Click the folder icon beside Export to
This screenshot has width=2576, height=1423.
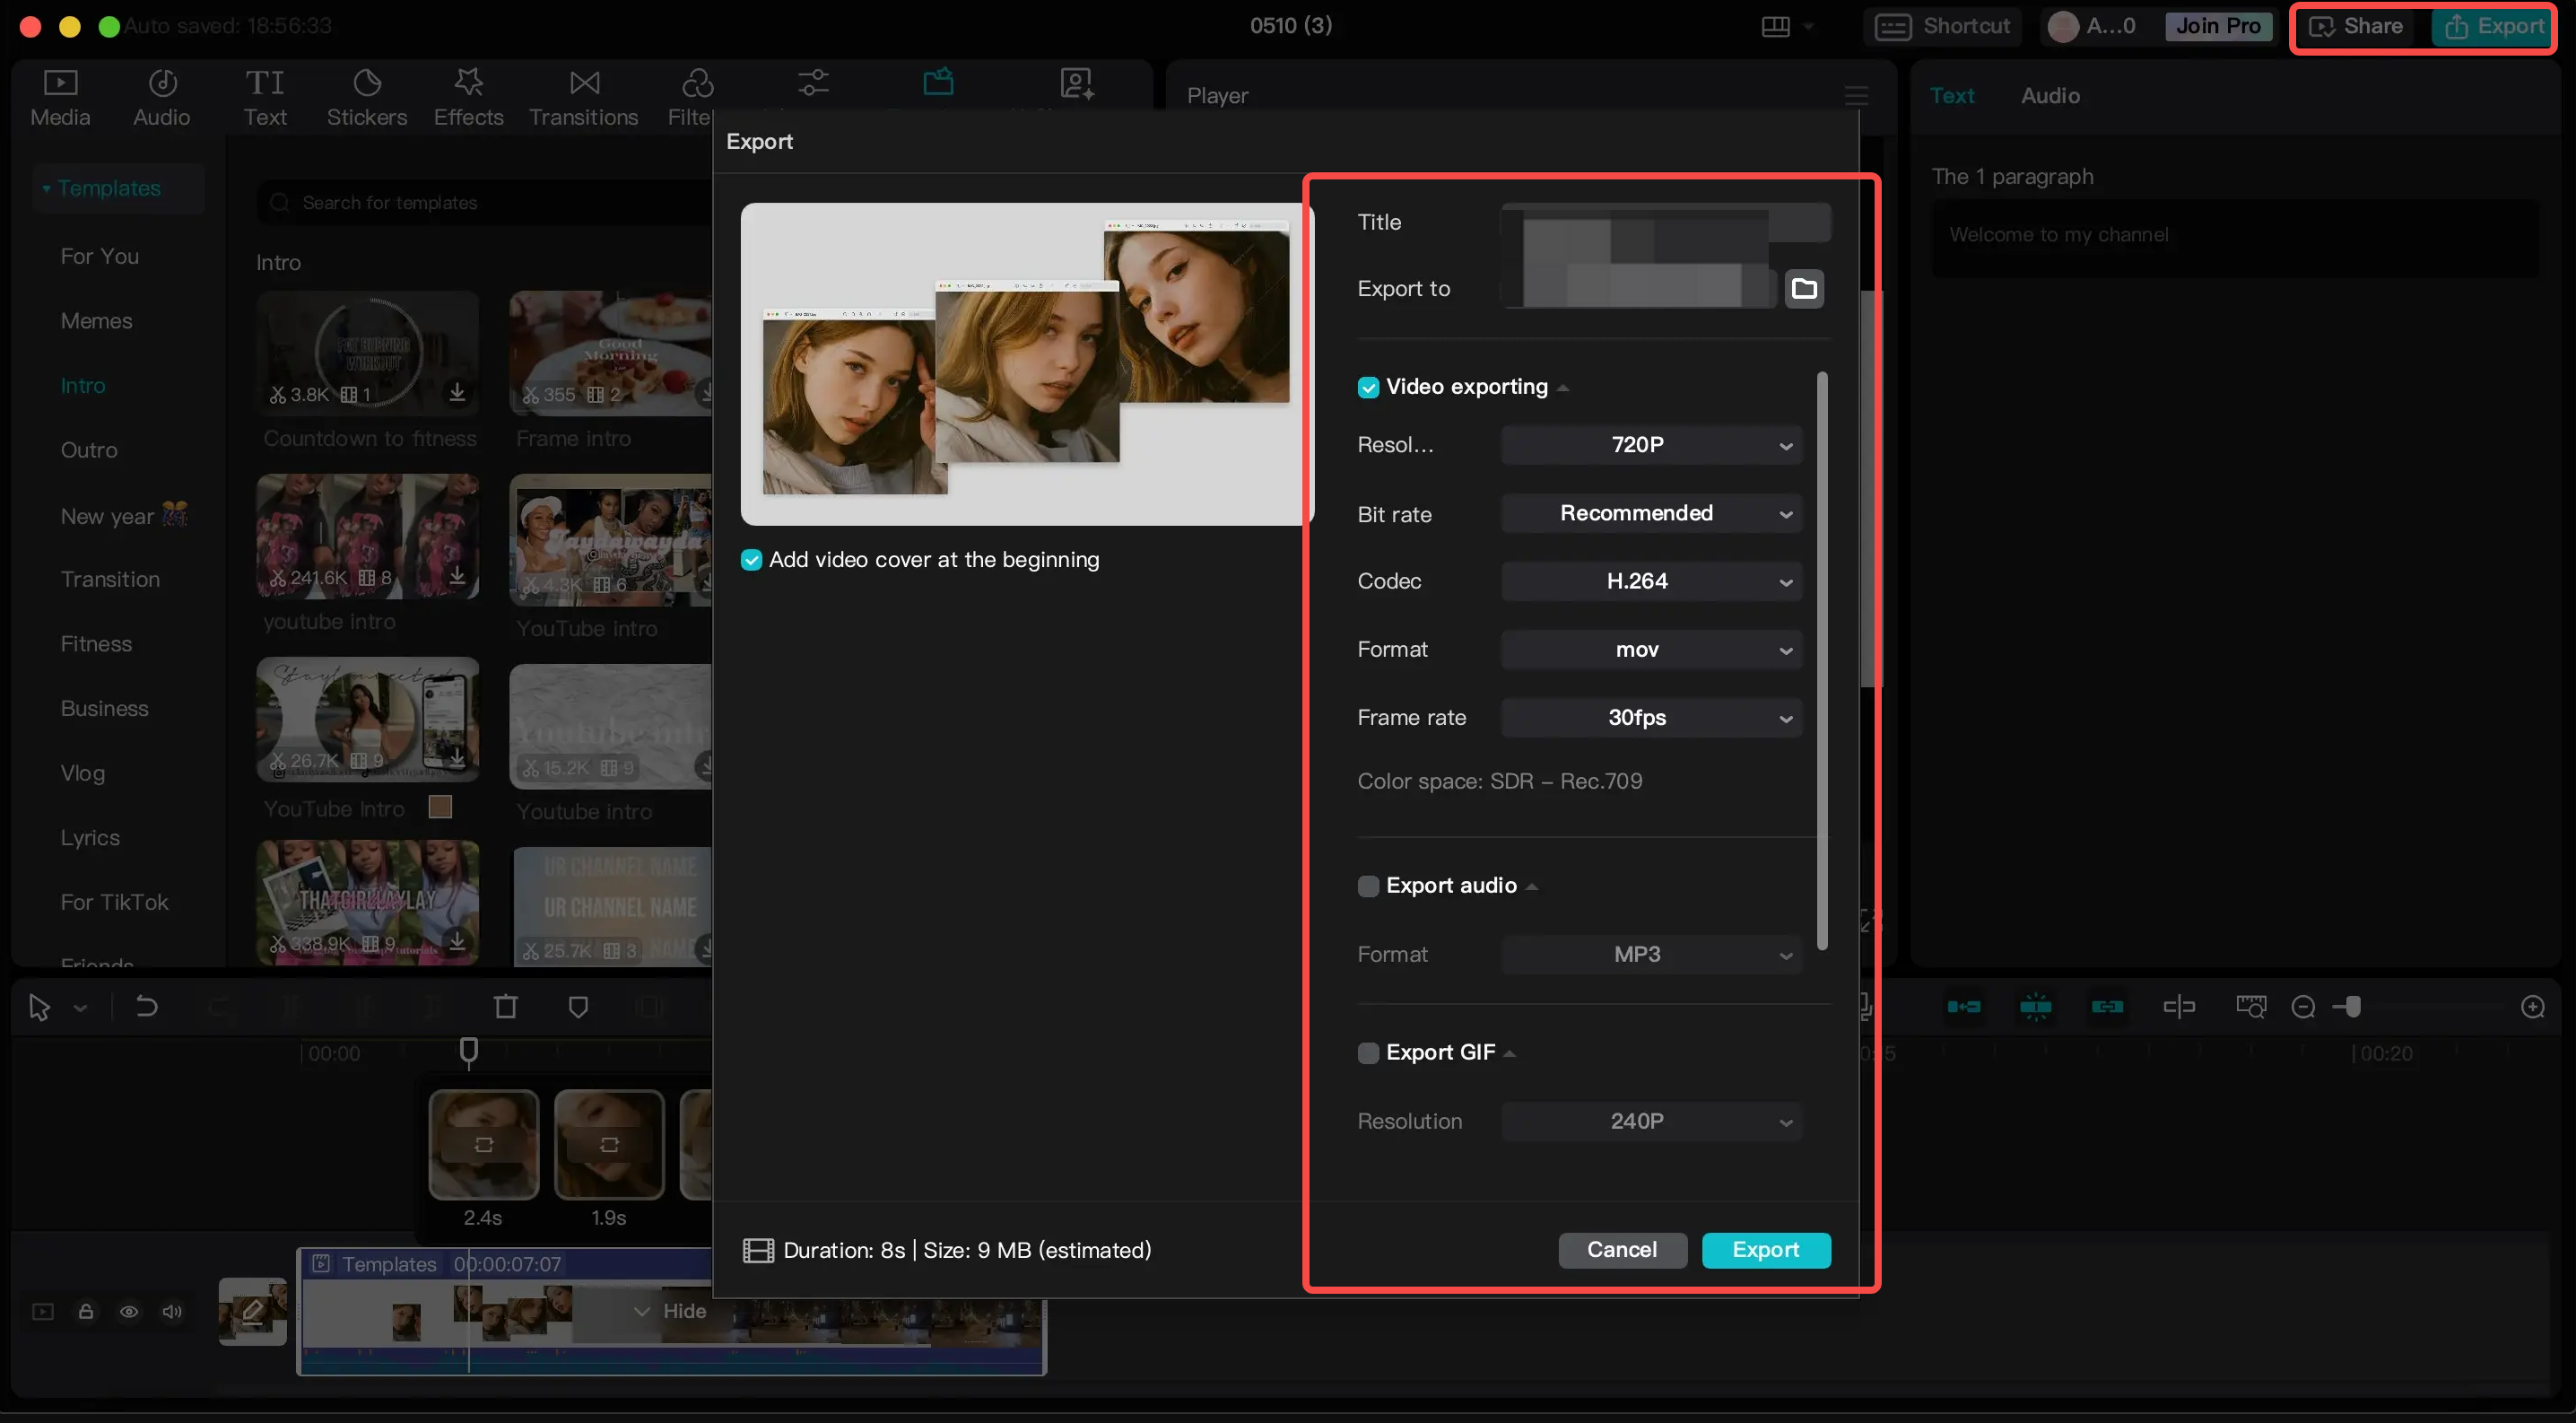tap(1804, 289)
